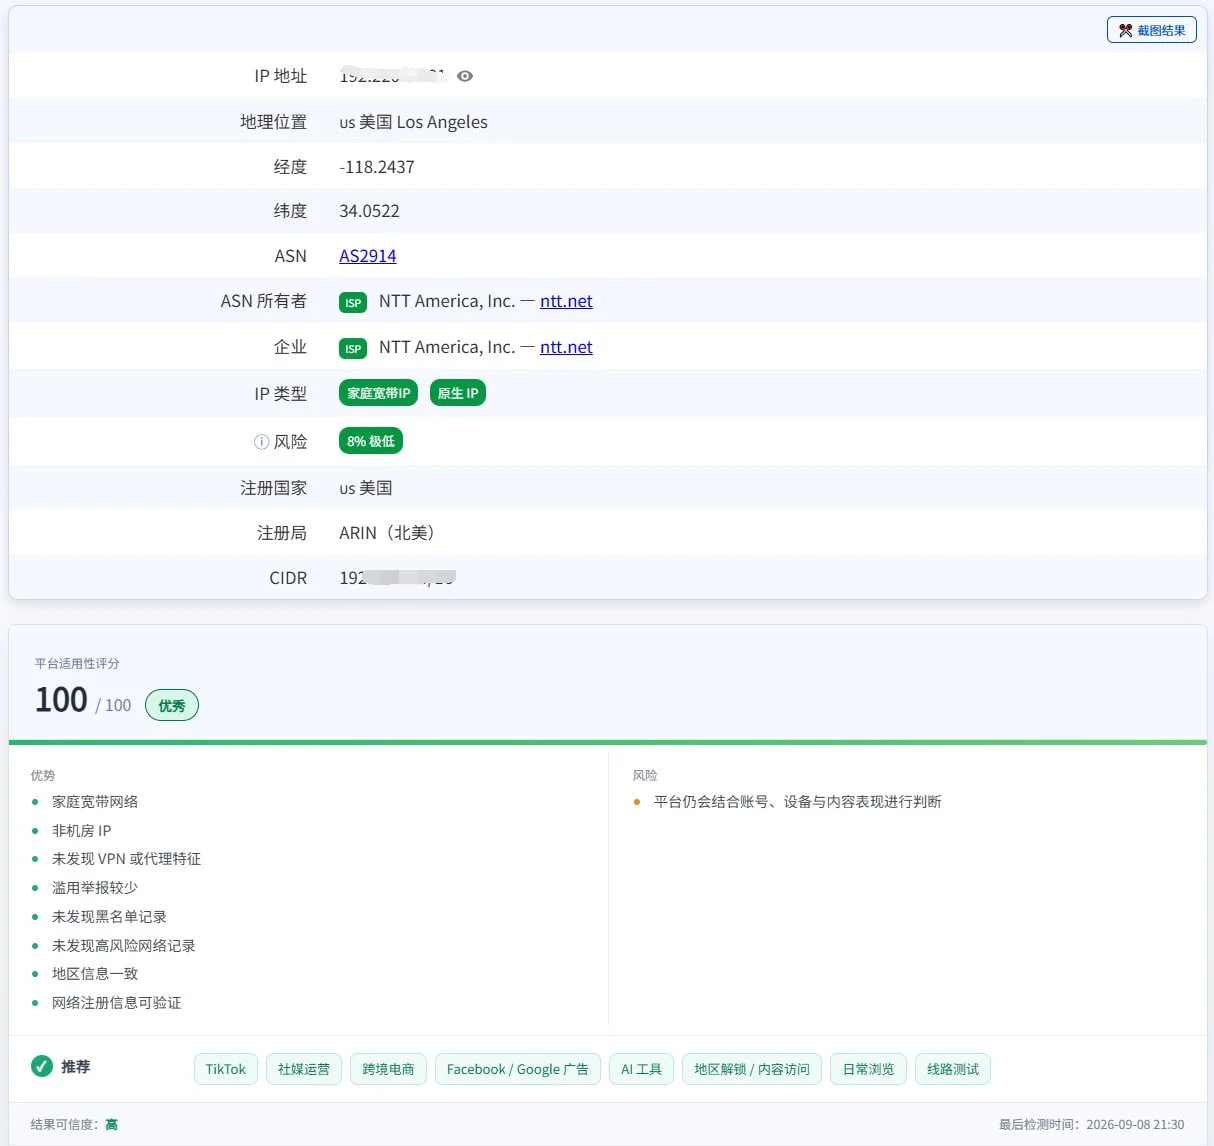Select the AI 工具 tag
Image resolution: width=1214 pixels, height=1146 pixels.
pos(641,1069)
